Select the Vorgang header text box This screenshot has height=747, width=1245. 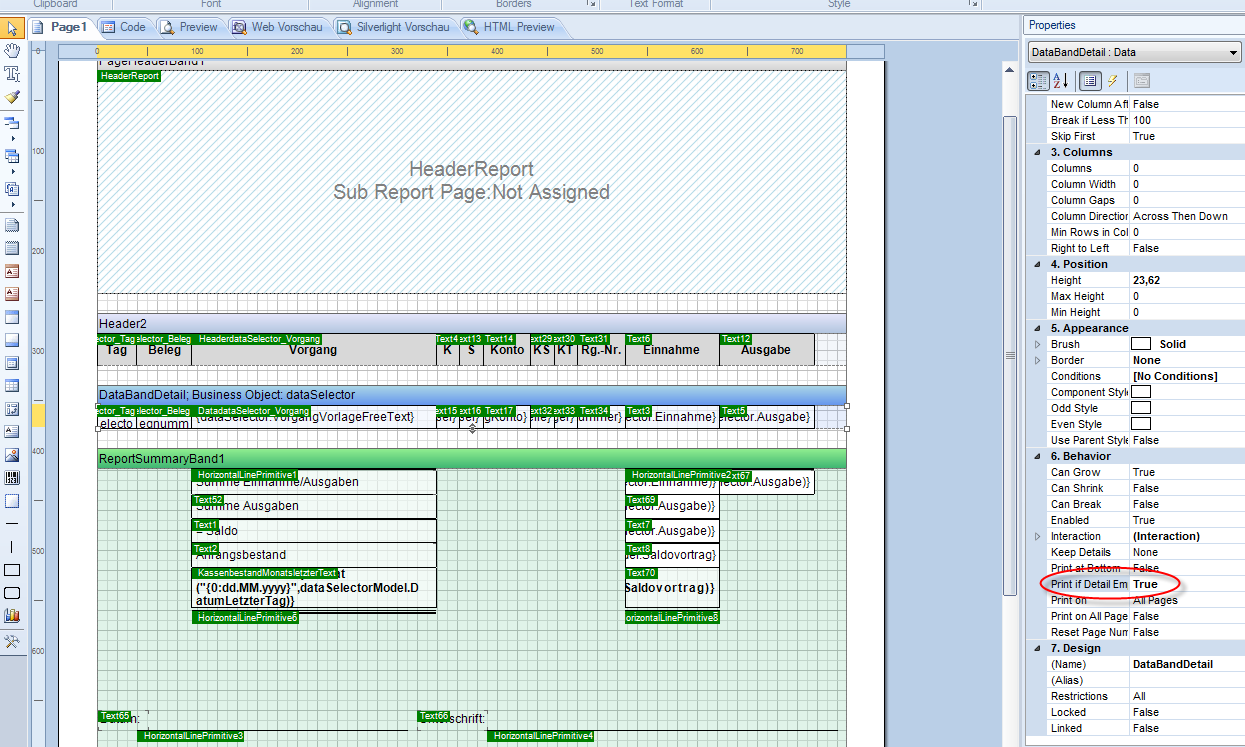pyautogui.click(x=313, y=350)
